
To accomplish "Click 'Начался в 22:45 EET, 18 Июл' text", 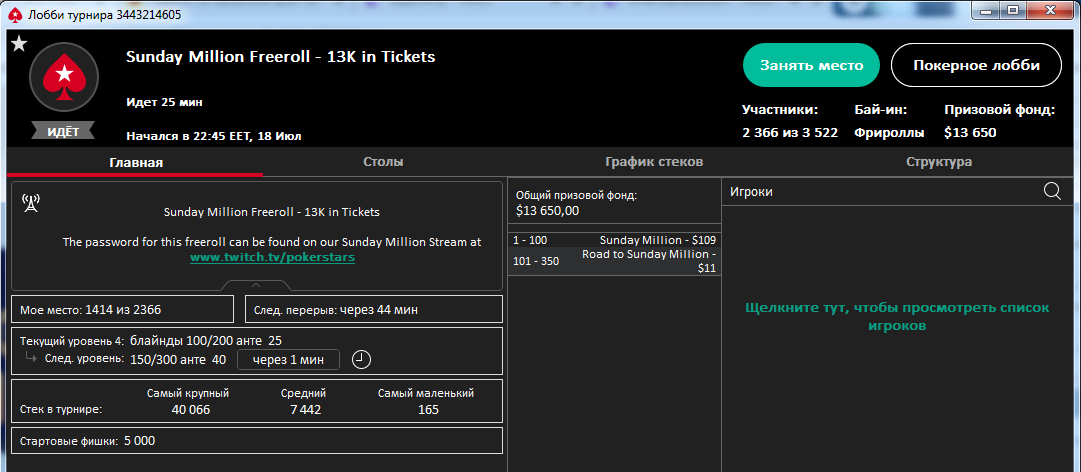I will point(214,136).
